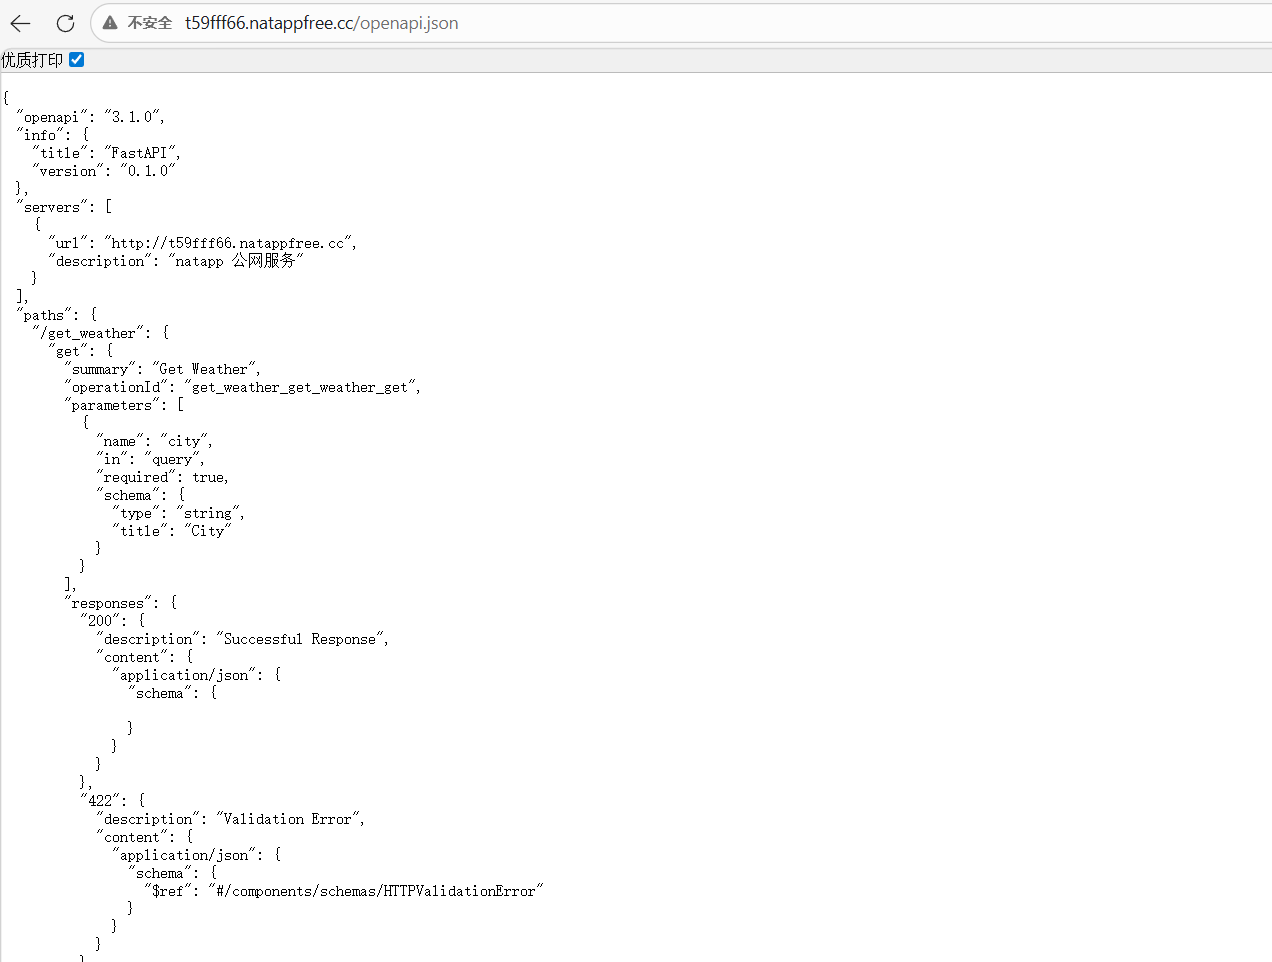
Task: Click the "parameters" key line
Action: point(124,405)
